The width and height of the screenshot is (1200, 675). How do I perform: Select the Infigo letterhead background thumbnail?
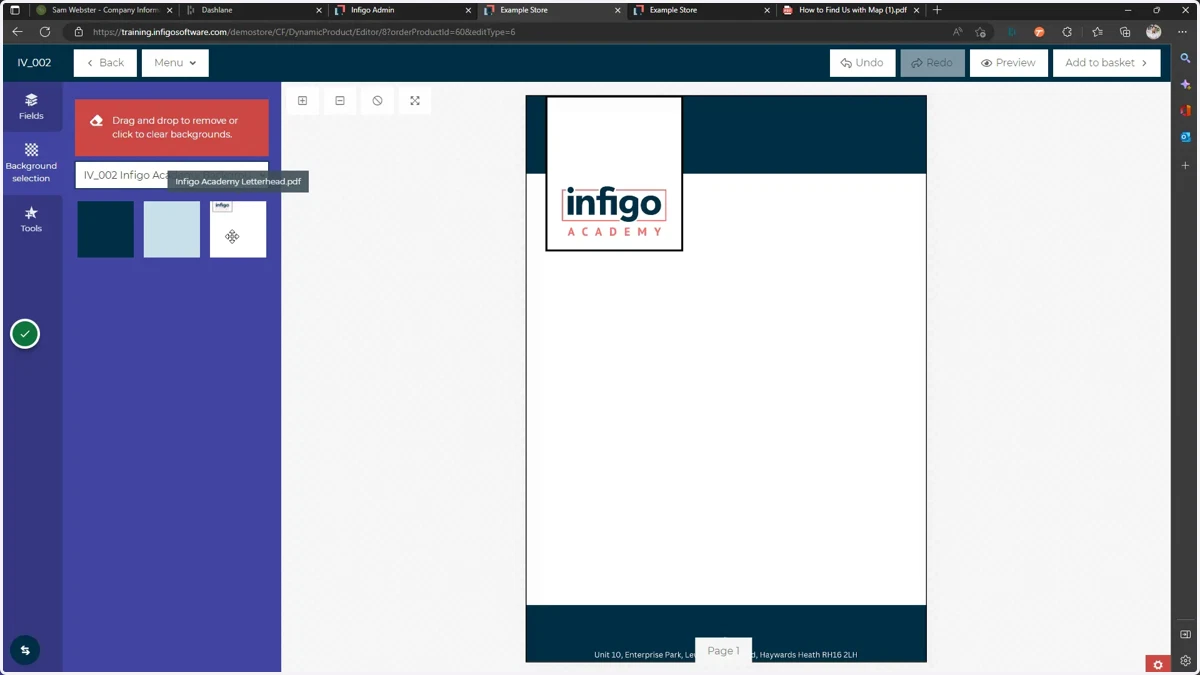tap(238, 229)
